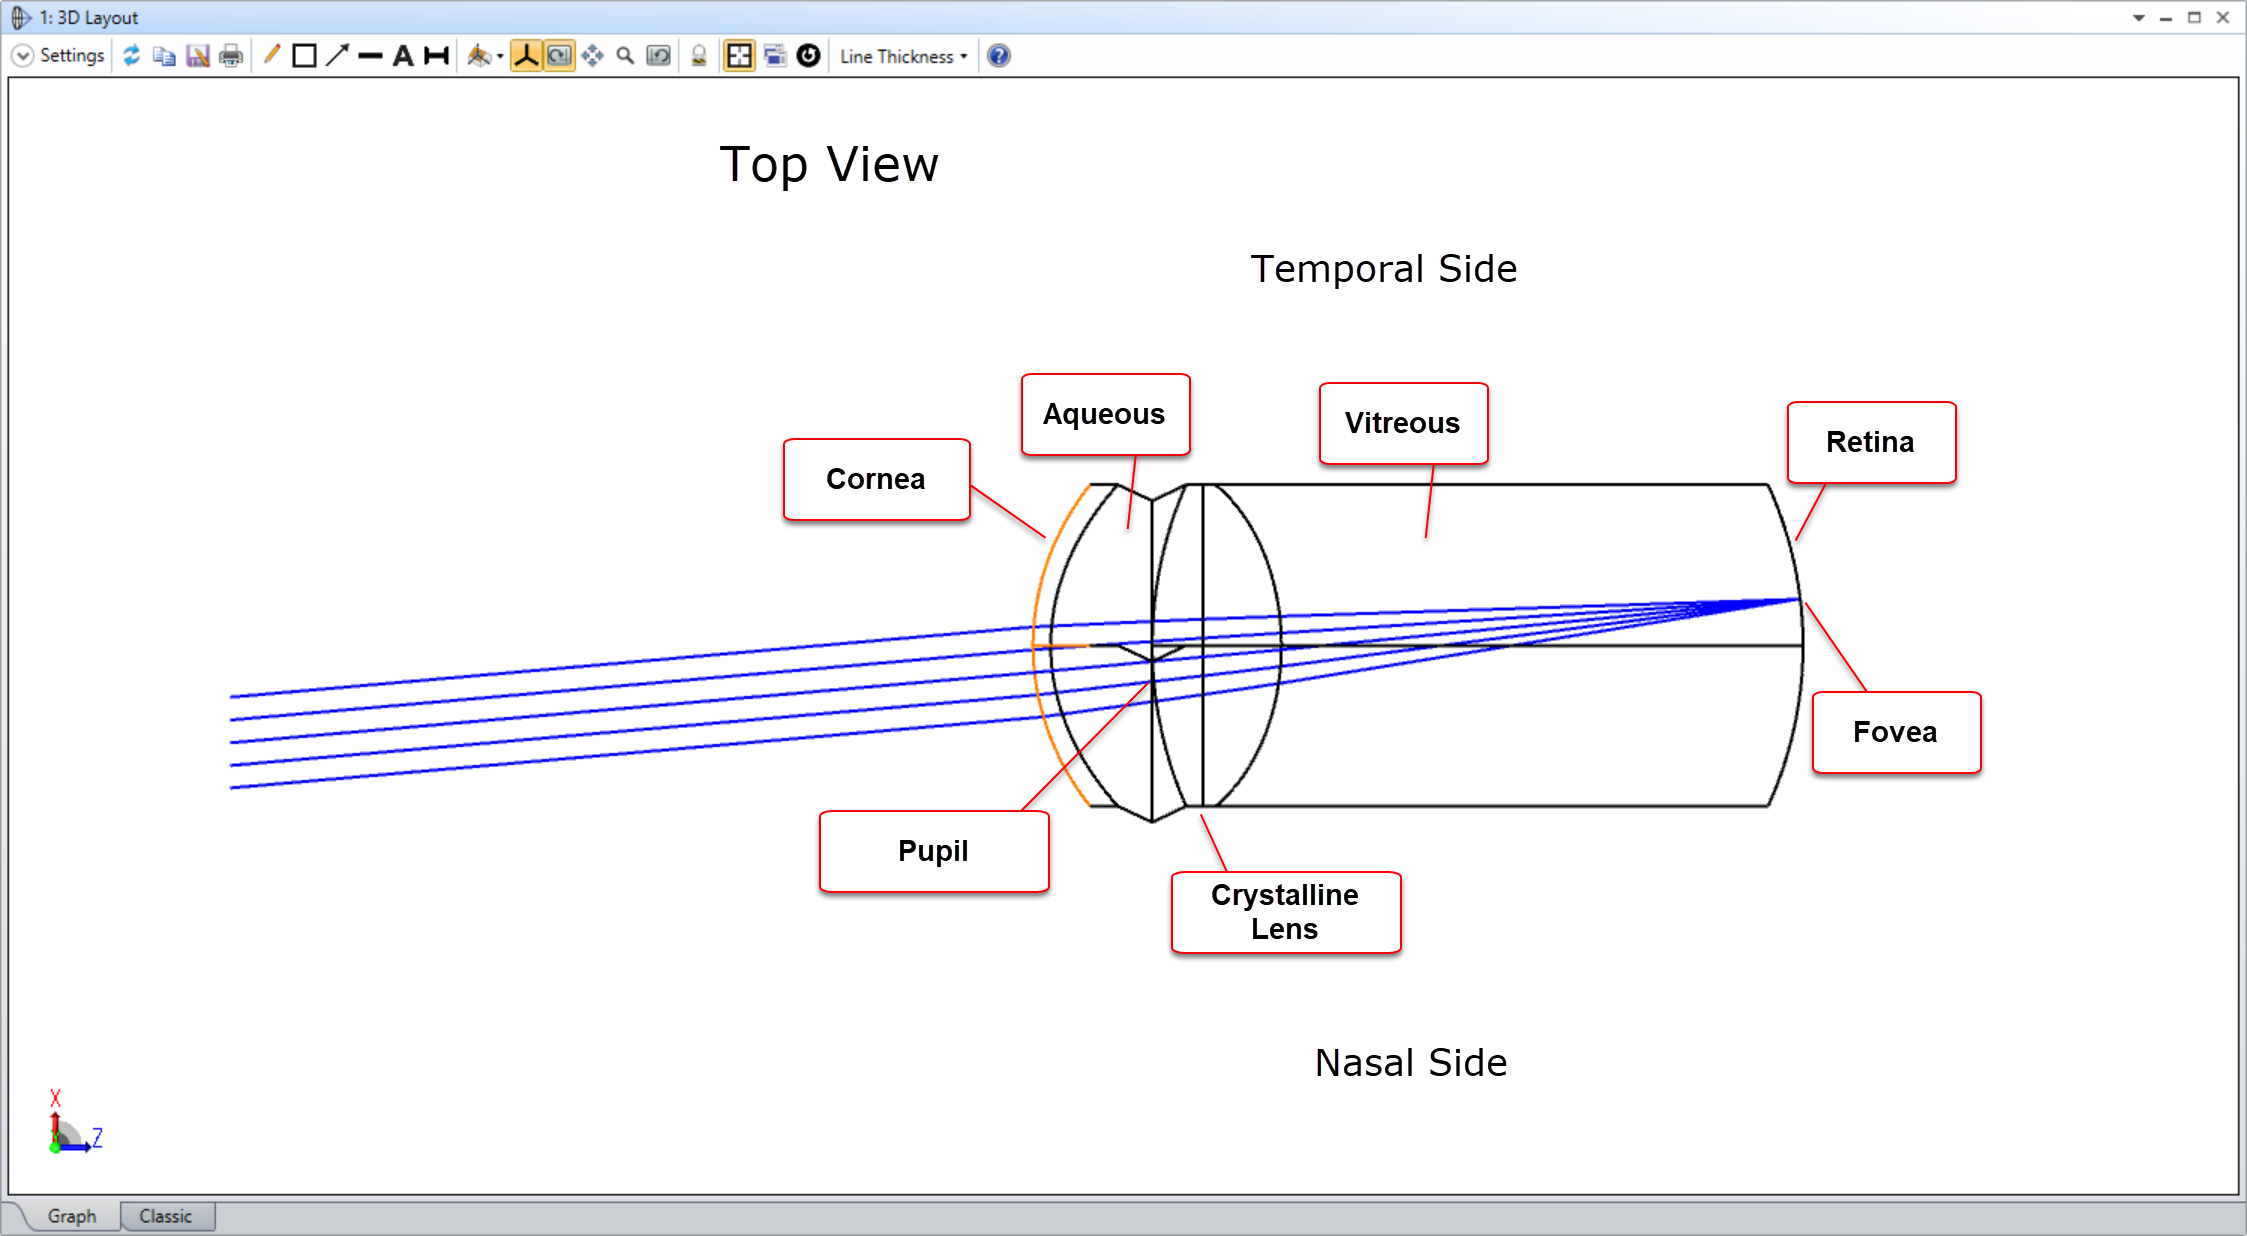Select the Fovea annotation box

coord(1896,733)
